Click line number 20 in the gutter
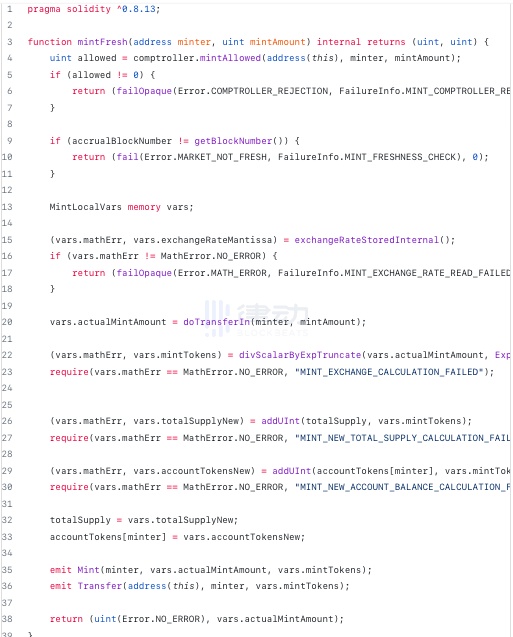The image size is (513, 637). pos(7,322)
